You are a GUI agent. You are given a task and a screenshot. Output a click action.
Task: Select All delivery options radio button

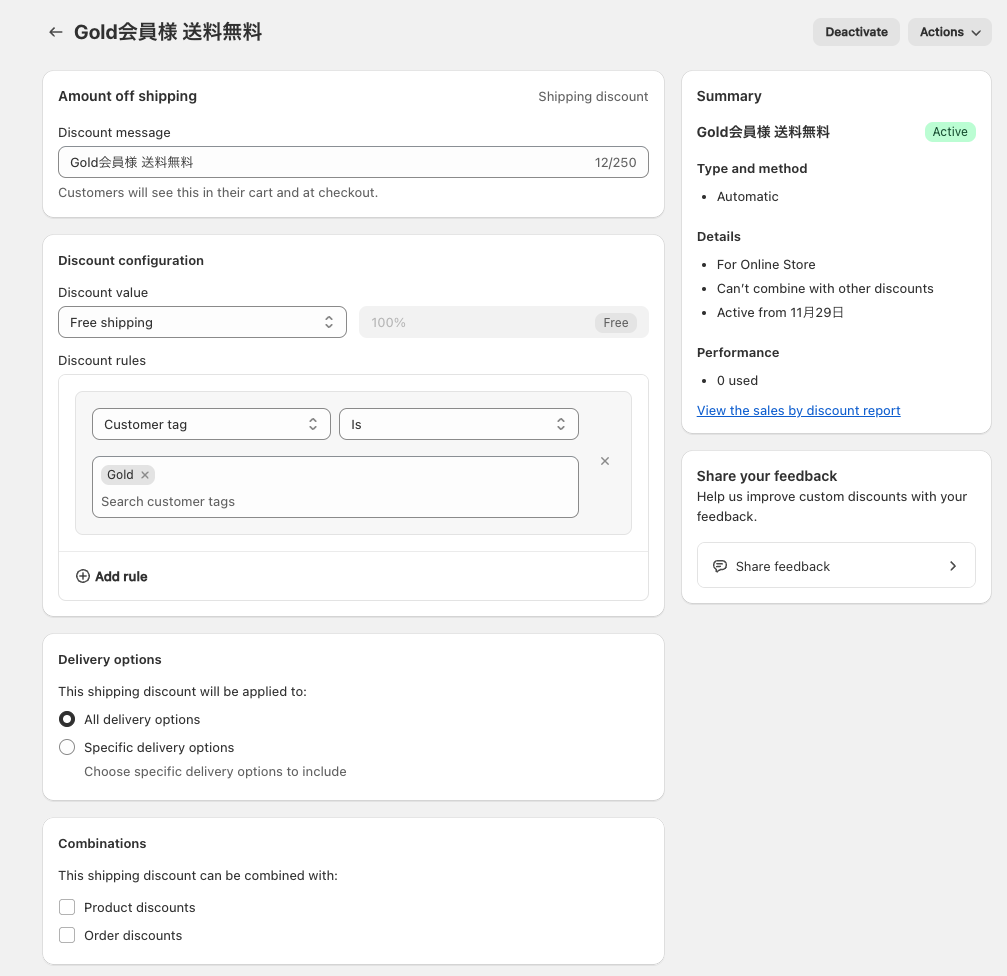pos(67,719)
